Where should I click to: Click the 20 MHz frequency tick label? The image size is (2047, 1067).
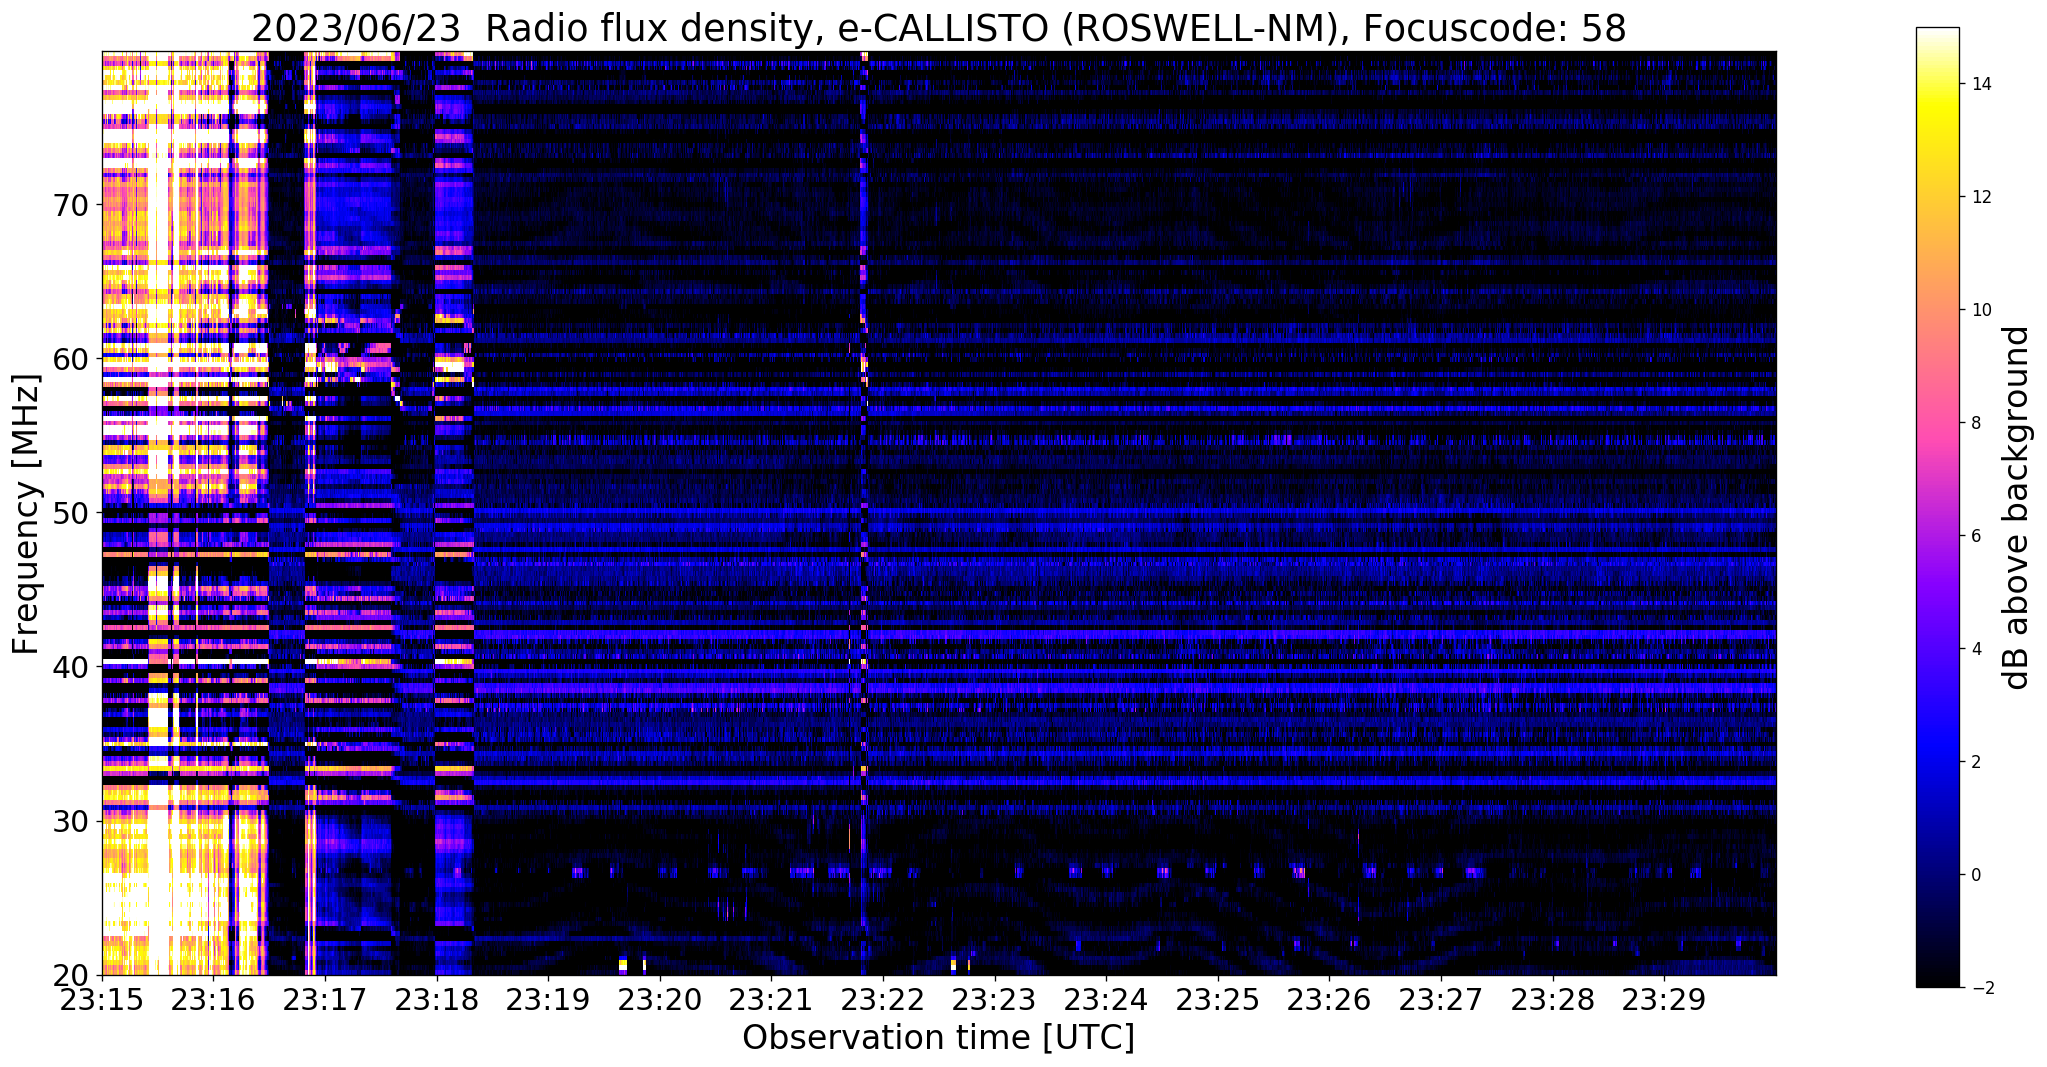[x=69, y=975]
